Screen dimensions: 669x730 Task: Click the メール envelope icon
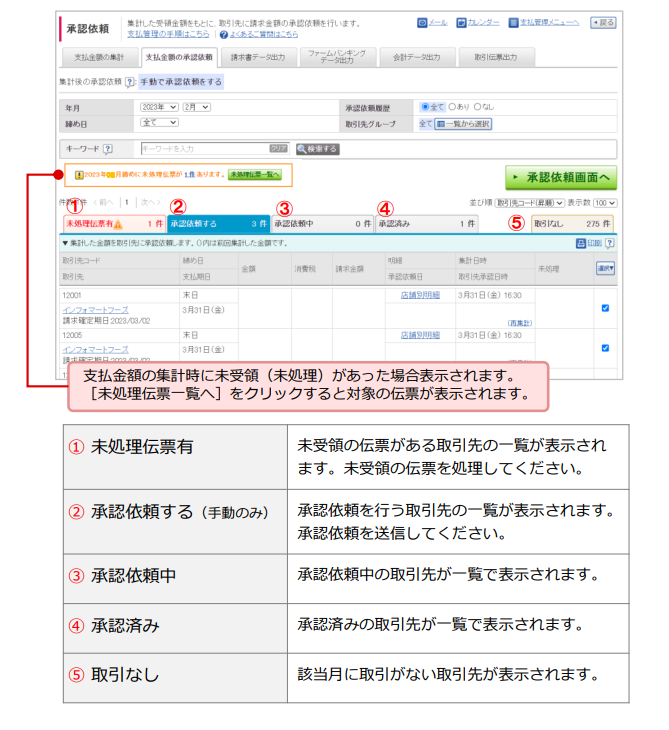coord(421,22)
